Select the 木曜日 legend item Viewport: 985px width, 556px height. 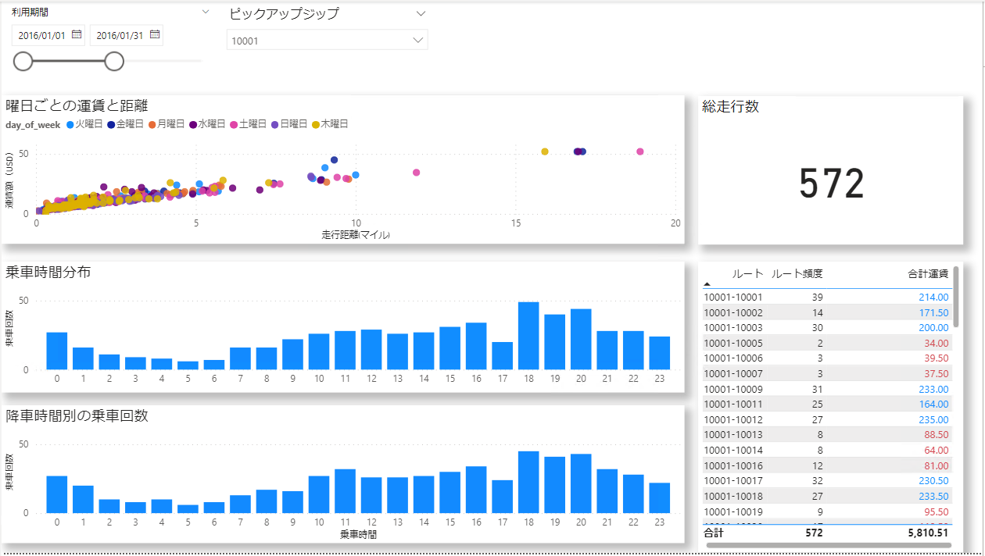tap(335, 125)
